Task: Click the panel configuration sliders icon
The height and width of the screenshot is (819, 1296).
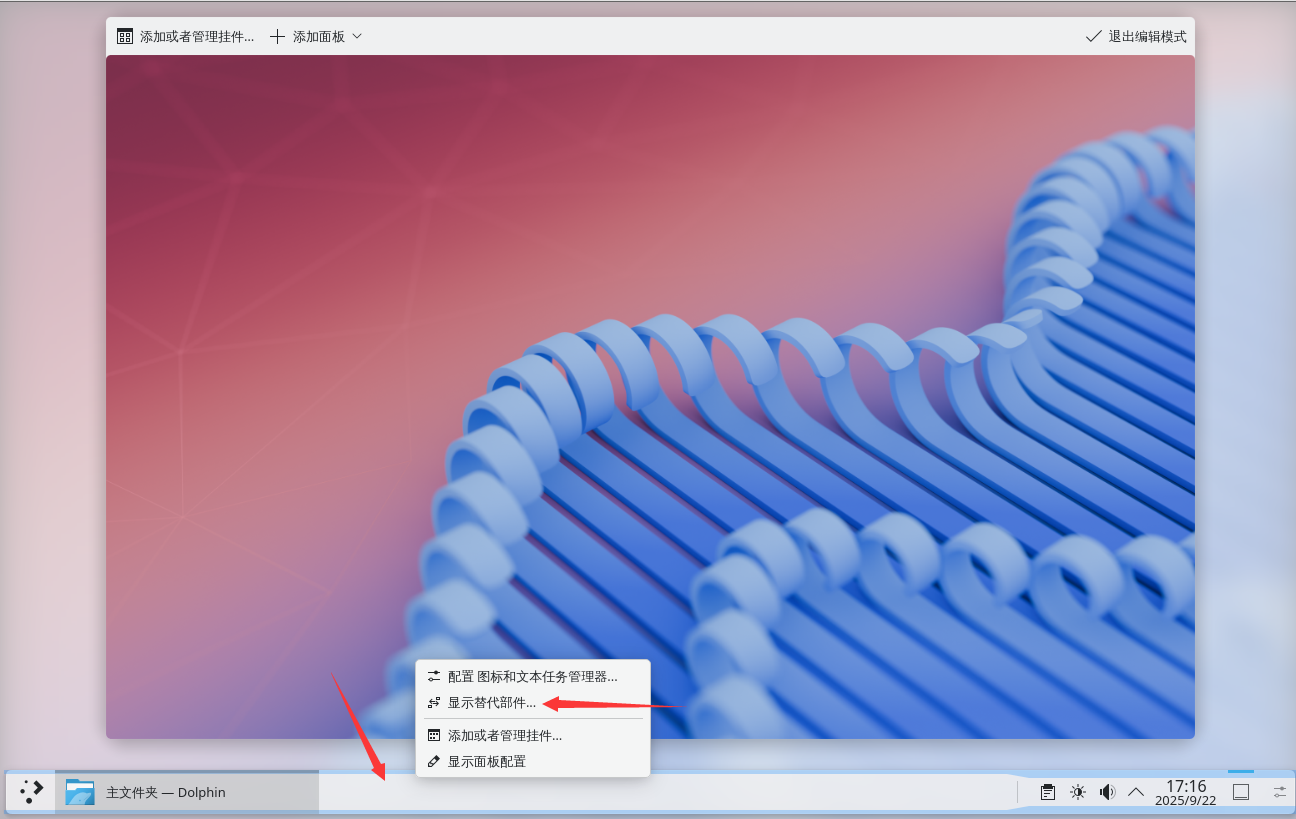Action: [1280, 792]
